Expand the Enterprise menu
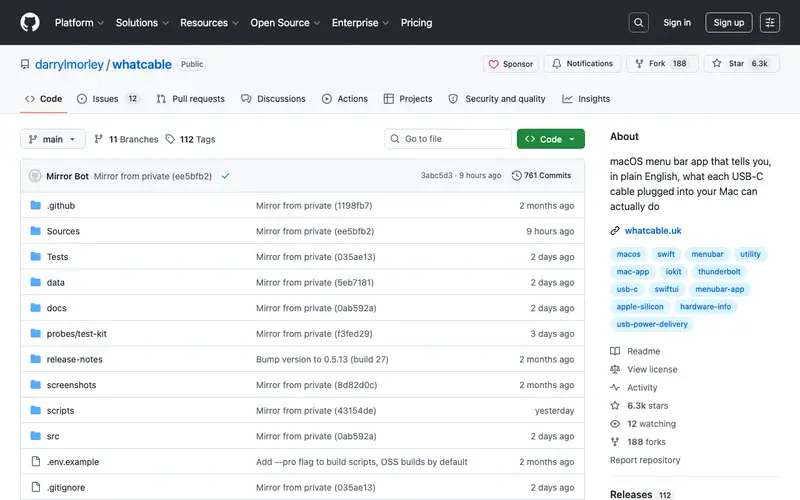The width and height of the screenshot is (800, 500). 360,22
